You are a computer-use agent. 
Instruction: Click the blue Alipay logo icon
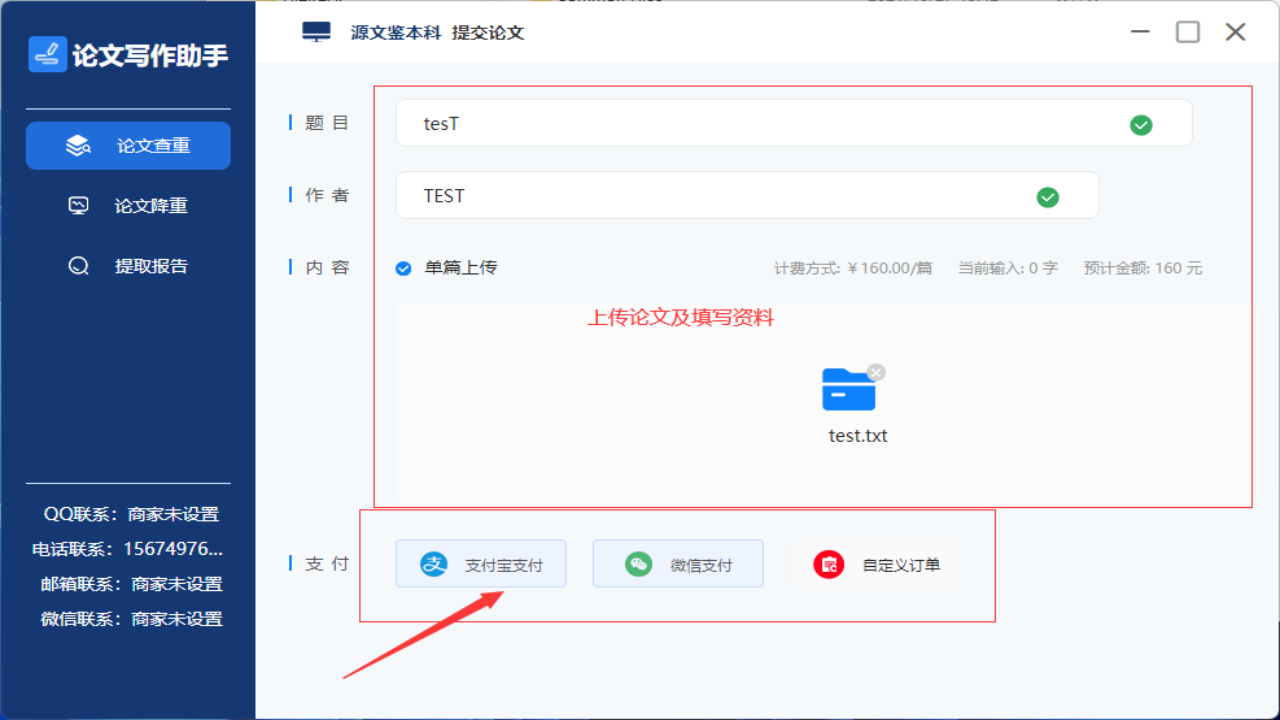click(x=432, y=563)
